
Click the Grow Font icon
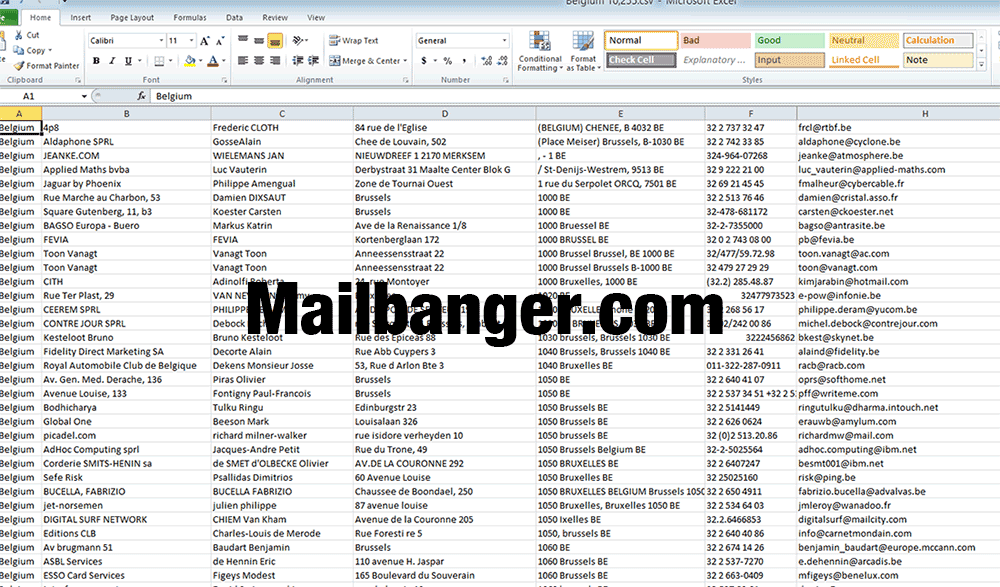(205, 41)
